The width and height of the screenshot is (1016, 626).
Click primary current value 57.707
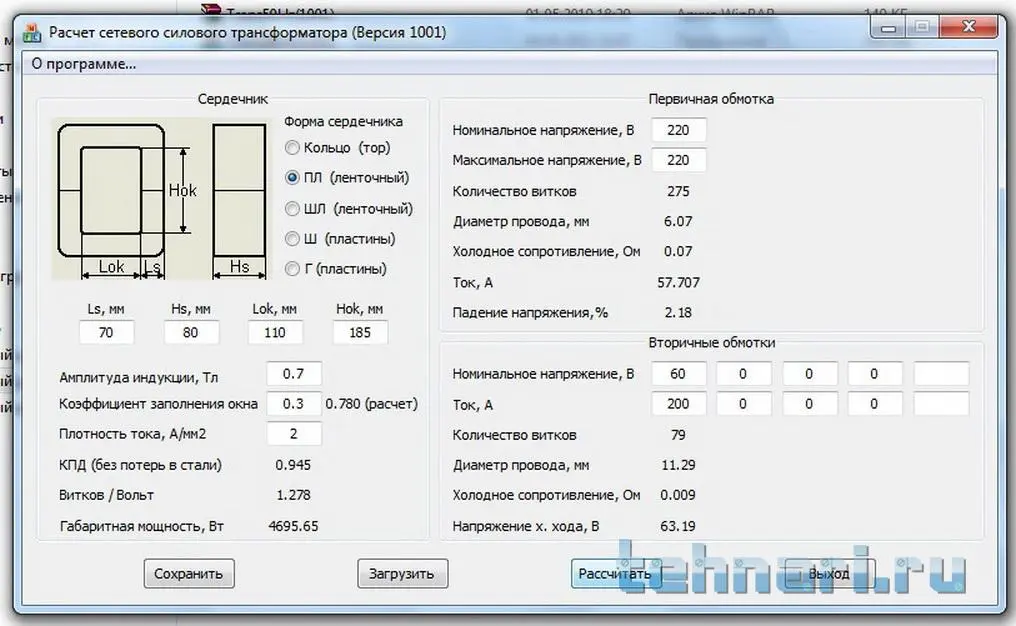678,283
